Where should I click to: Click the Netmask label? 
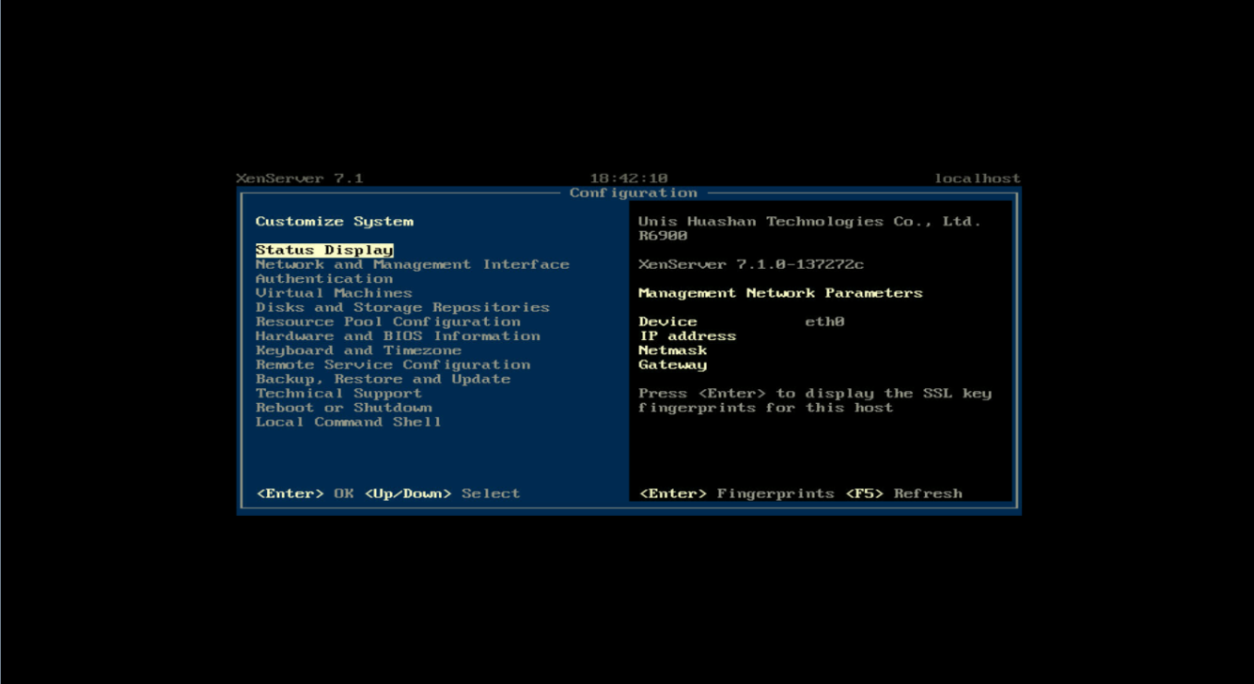coord(673,350)
